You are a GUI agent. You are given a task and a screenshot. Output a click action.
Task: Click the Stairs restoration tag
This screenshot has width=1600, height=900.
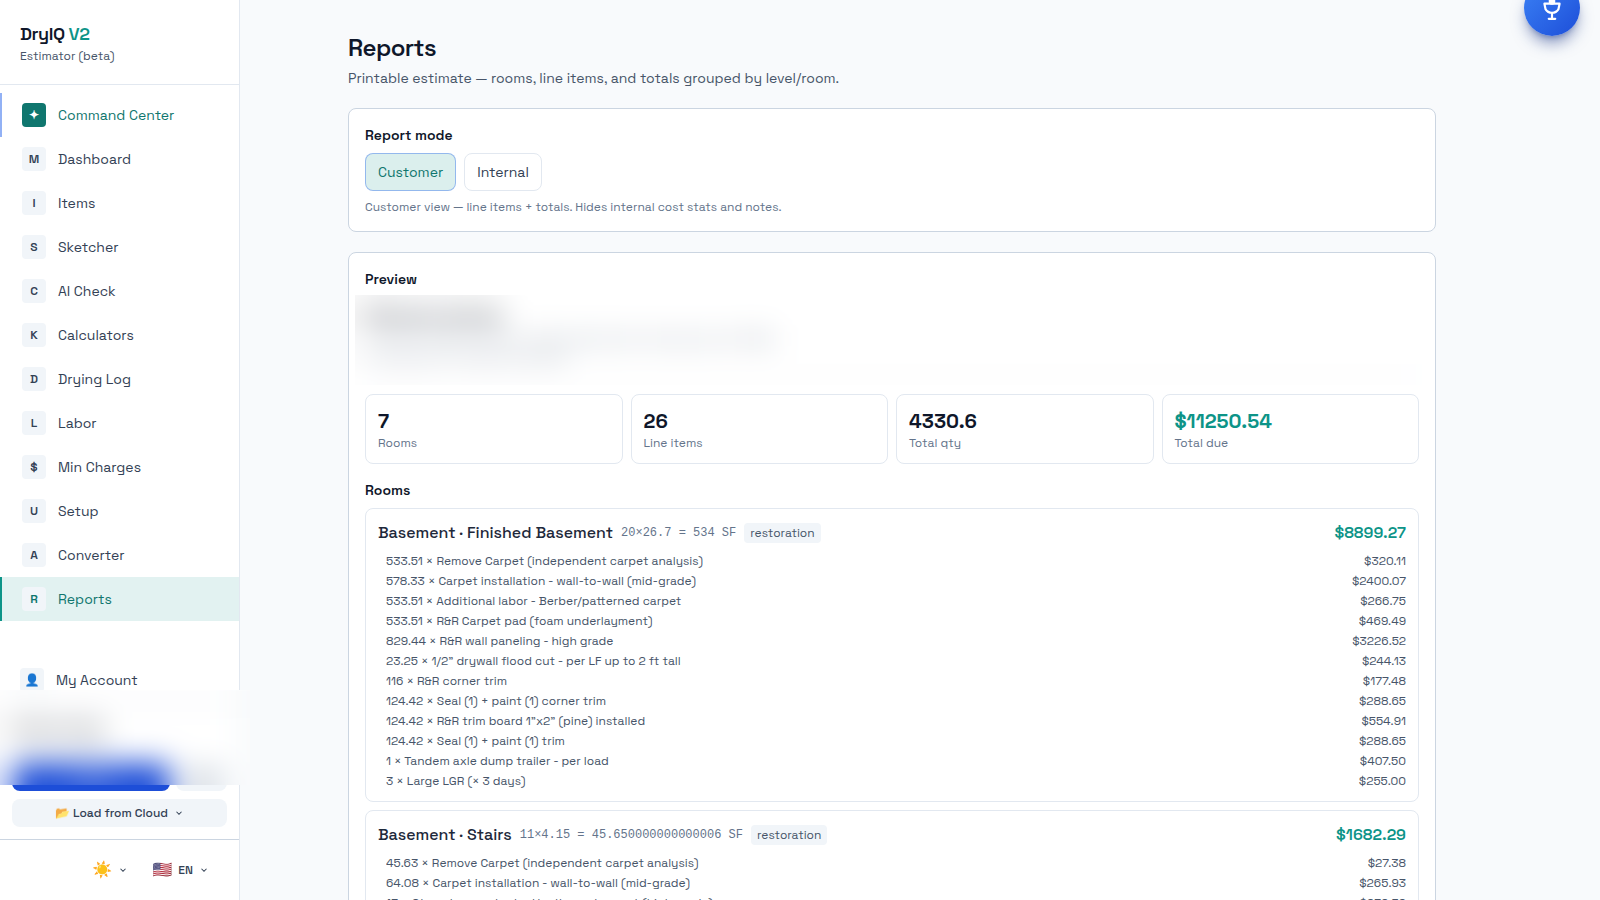click(x=789, y=835)
